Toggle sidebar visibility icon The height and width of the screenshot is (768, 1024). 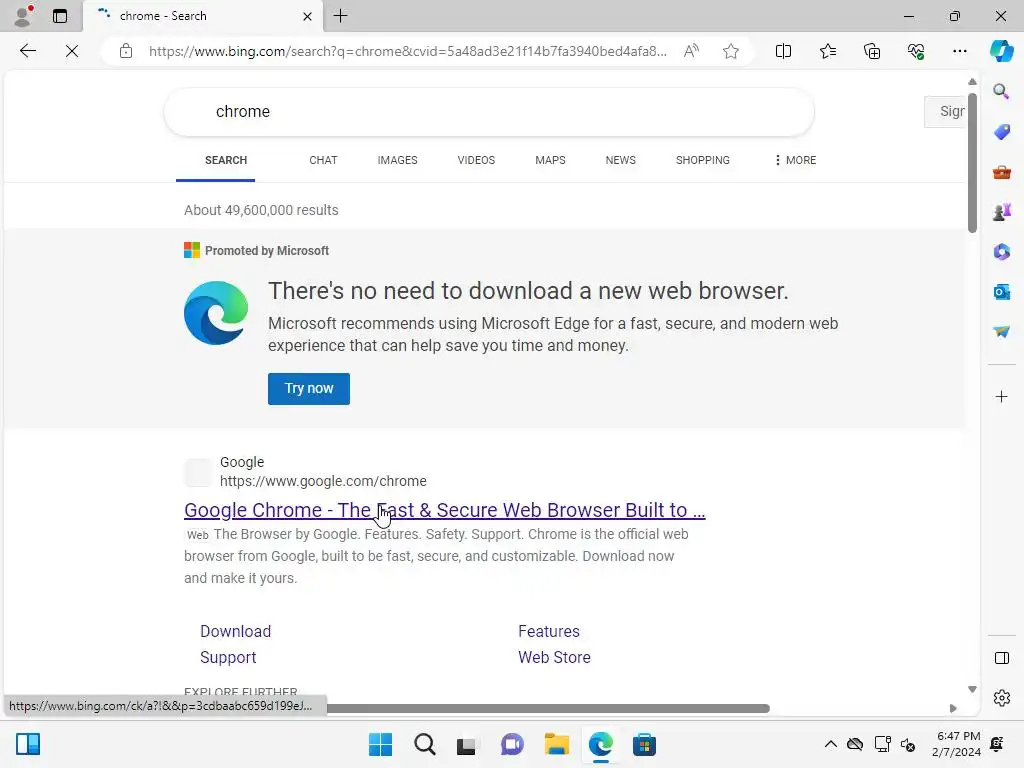[1001, 658]
